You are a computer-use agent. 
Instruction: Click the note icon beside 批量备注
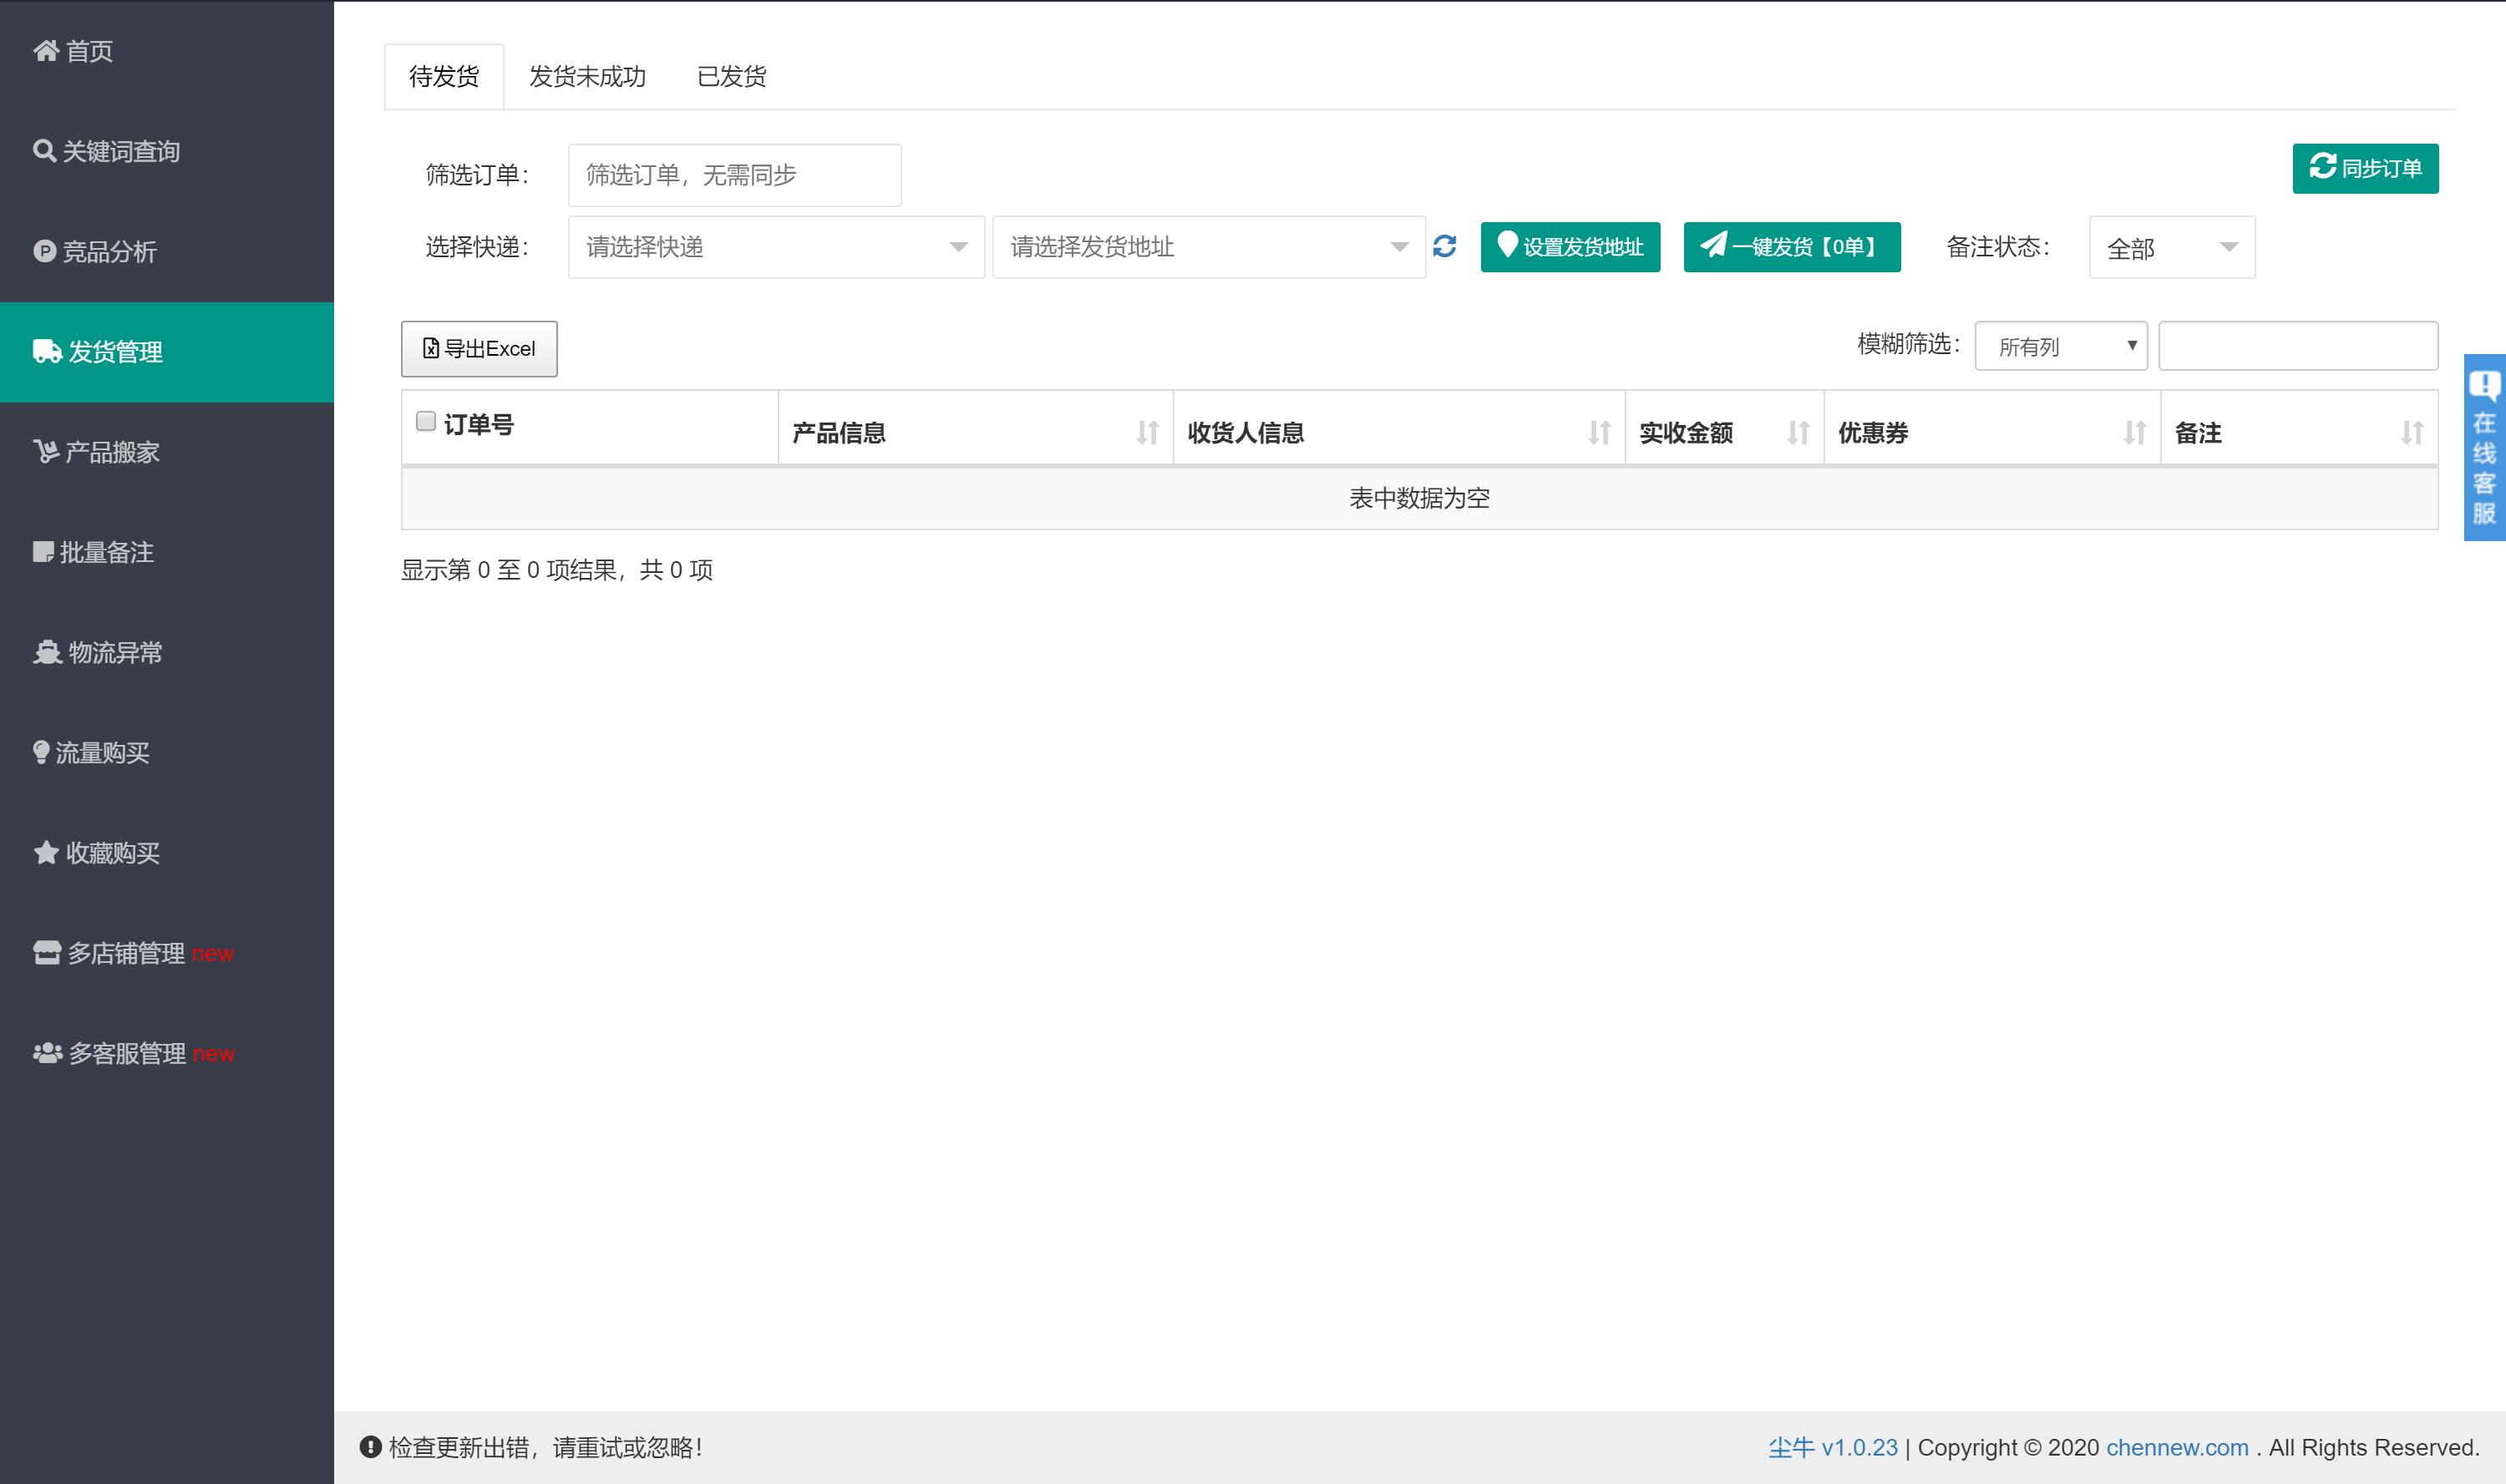44,551
